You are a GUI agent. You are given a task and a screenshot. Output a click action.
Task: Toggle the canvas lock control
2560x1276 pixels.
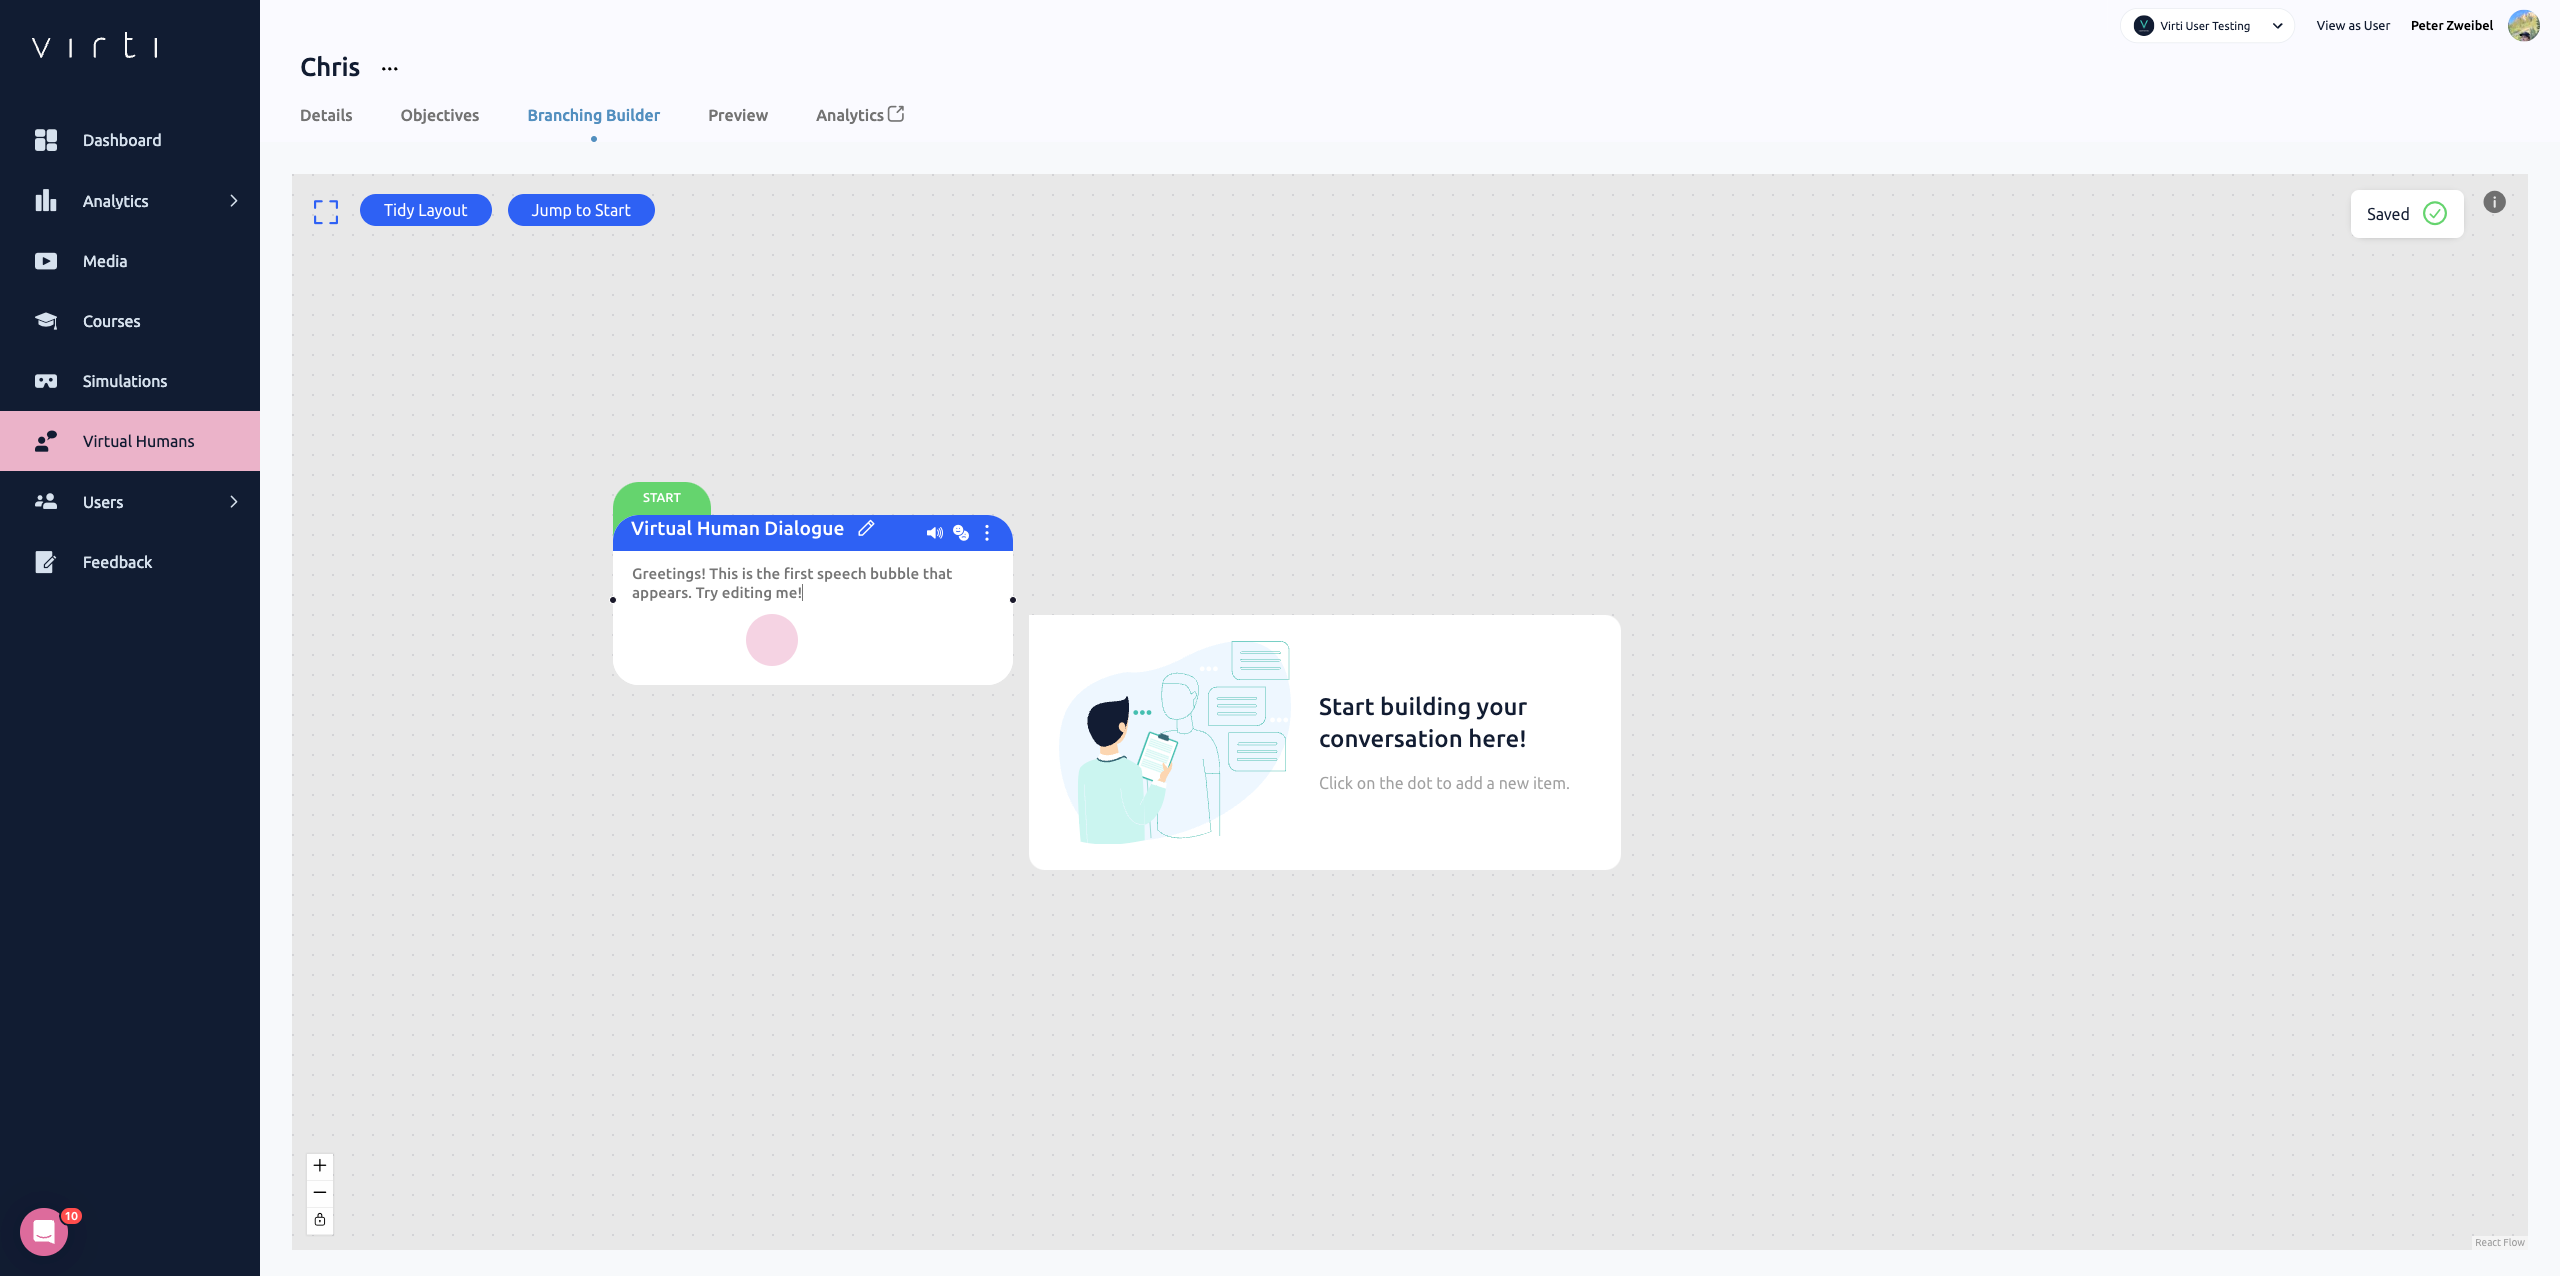coord(320,1219)
